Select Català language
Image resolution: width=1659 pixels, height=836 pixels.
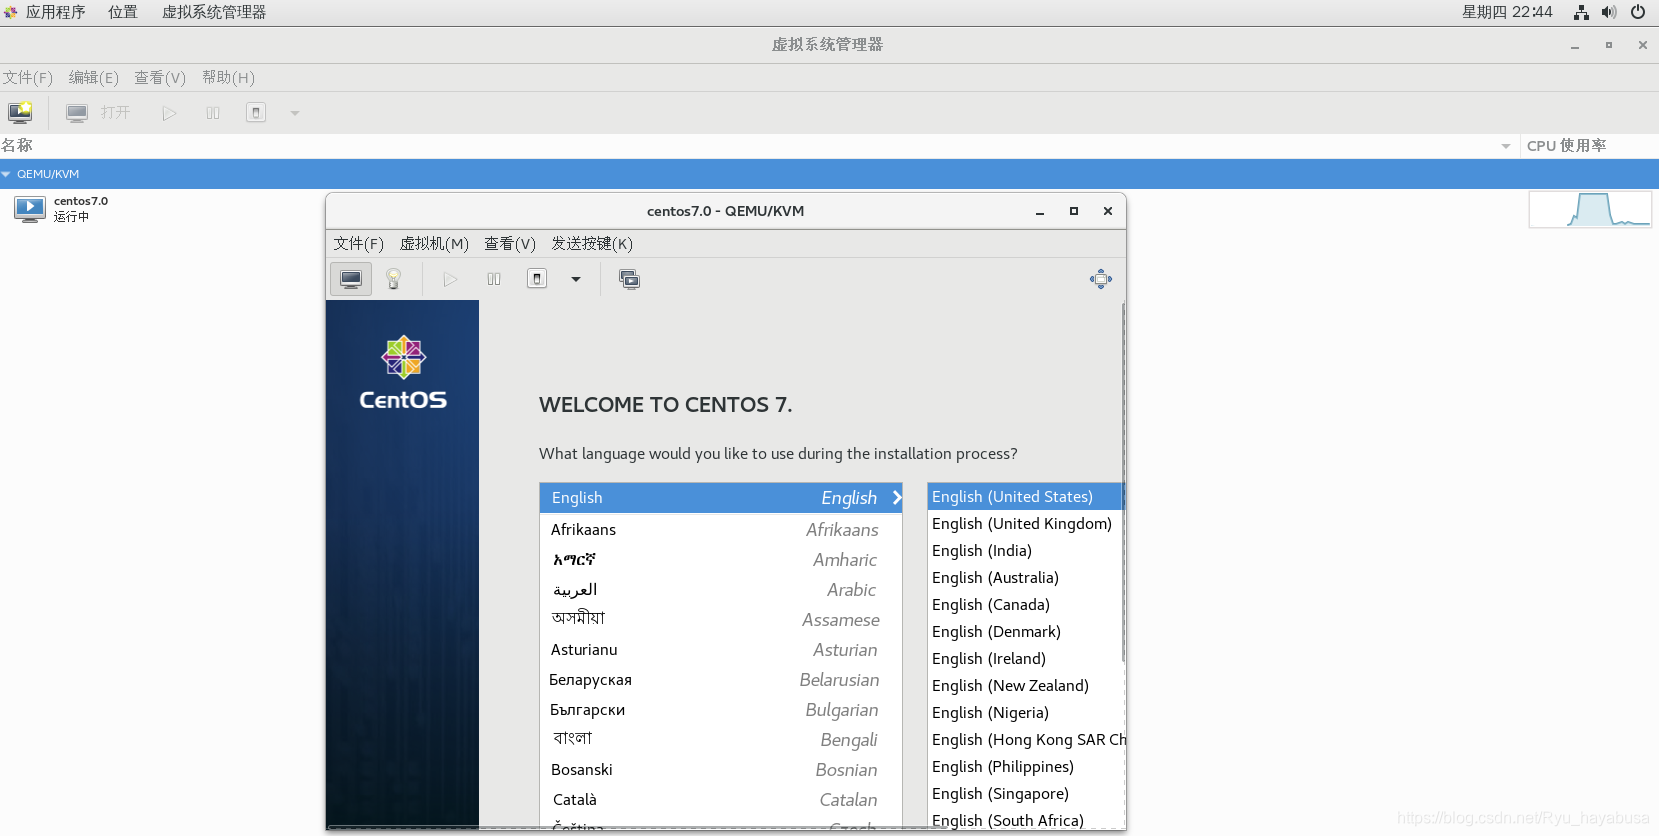point(720,800)
